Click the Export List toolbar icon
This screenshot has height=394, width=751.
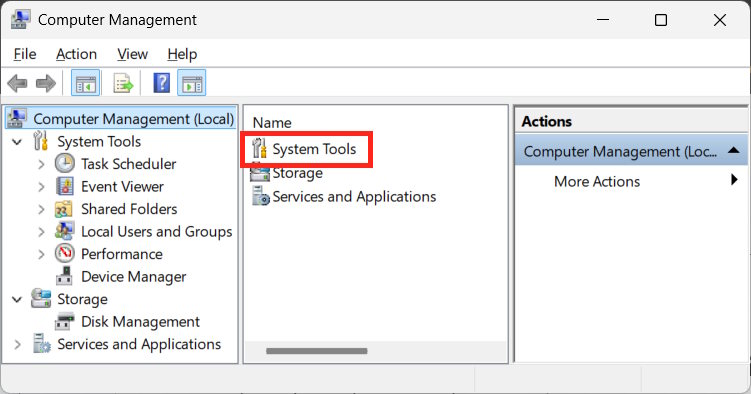click(123, 83)
